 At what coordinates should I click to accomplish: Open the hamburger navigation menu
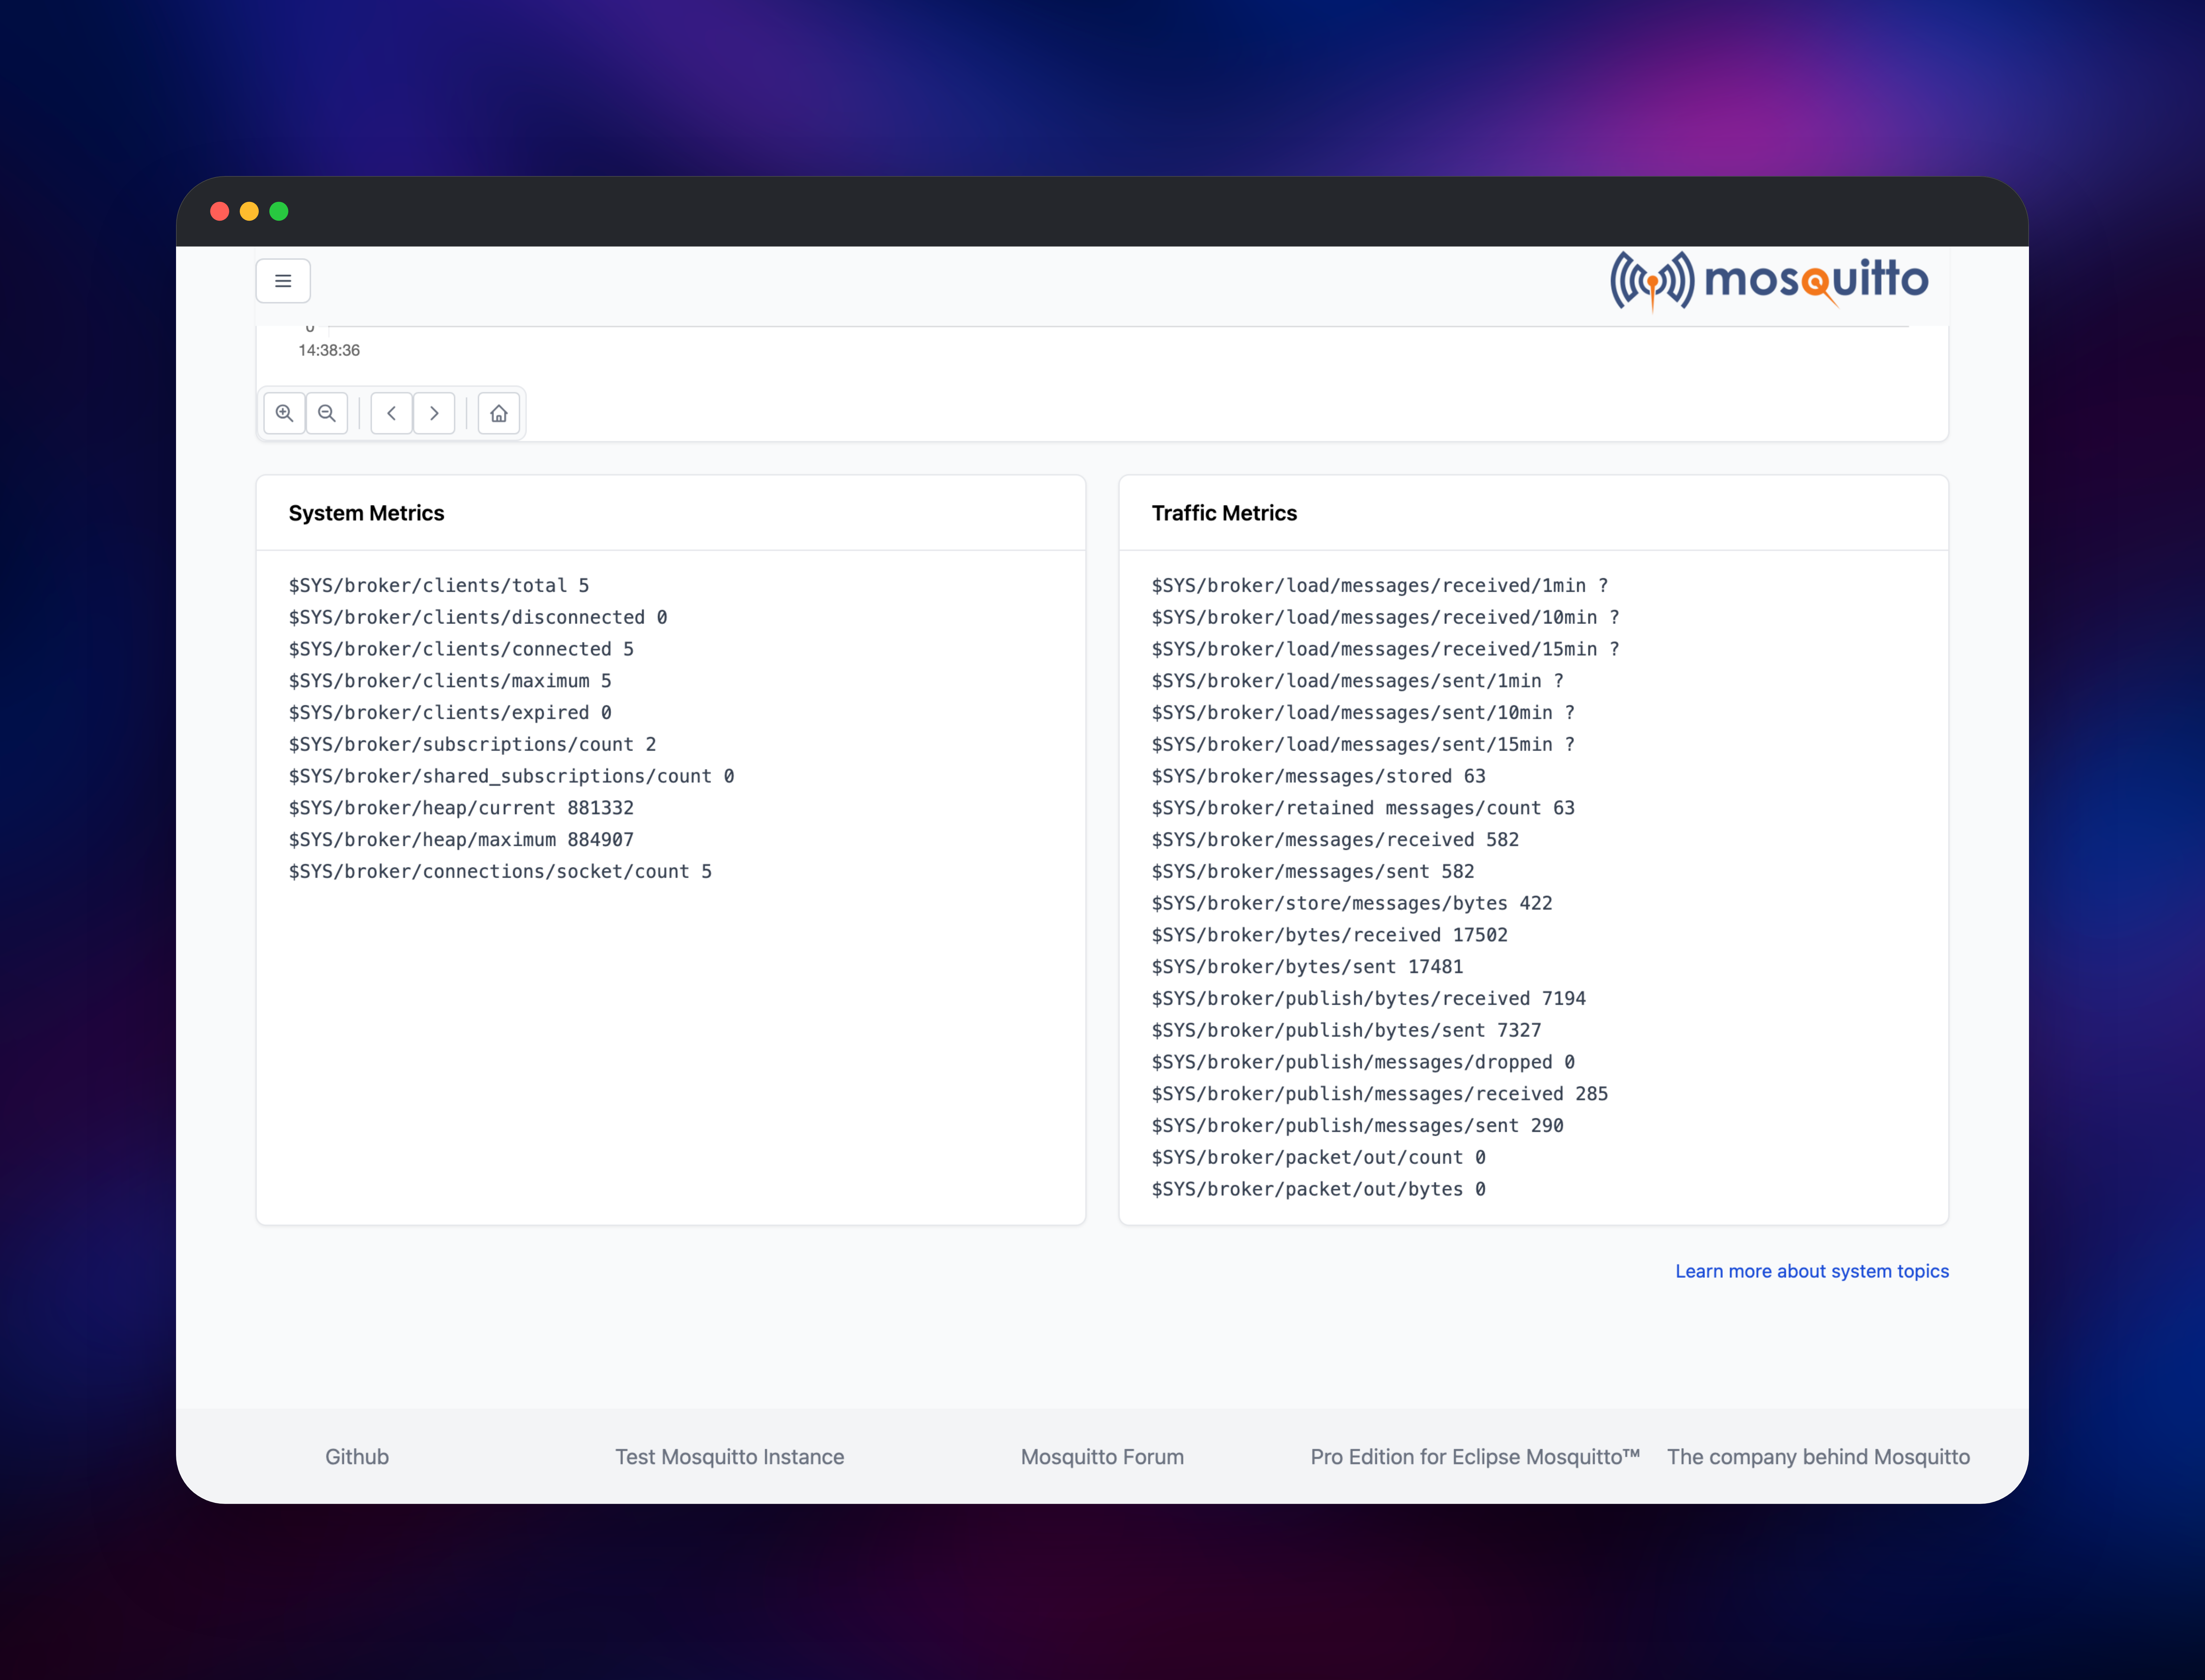pyautogui.click(x=283, y=281)
